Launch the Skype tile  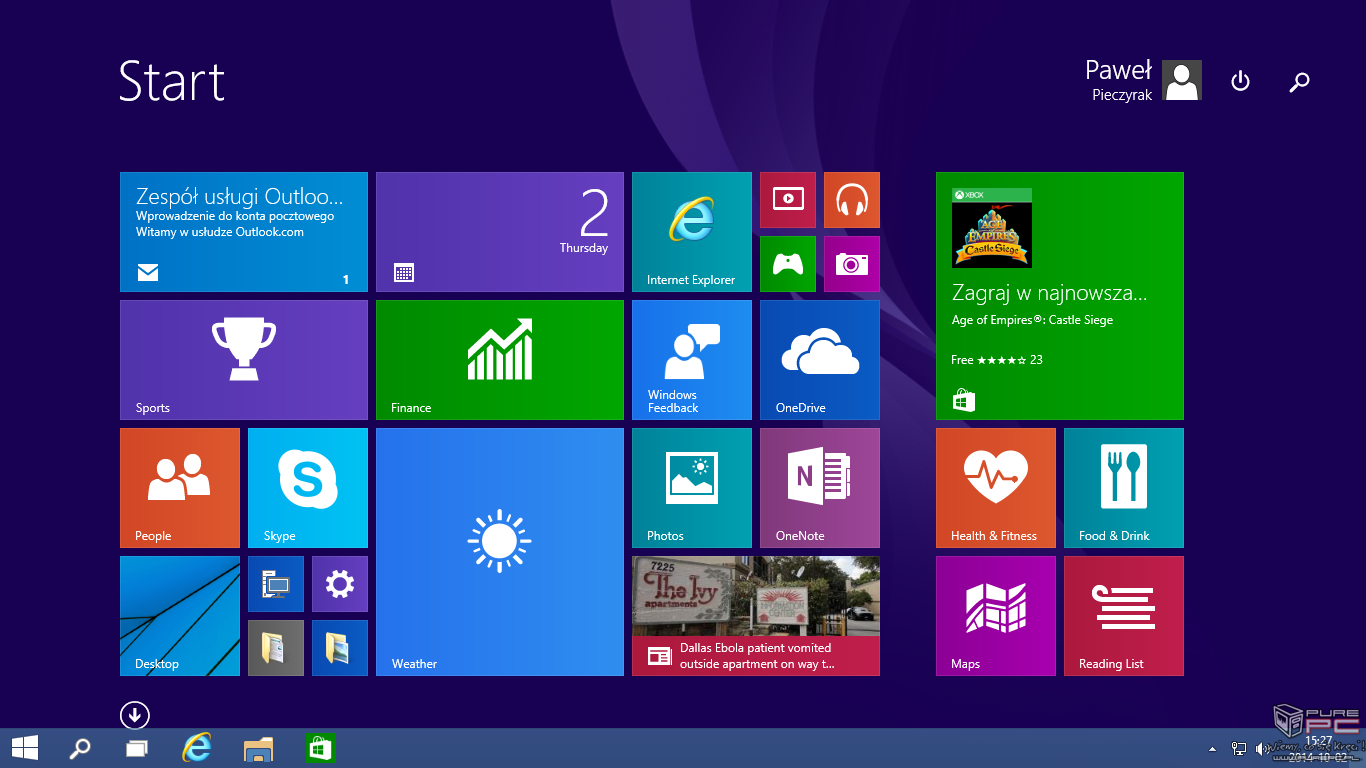(307, 487)
